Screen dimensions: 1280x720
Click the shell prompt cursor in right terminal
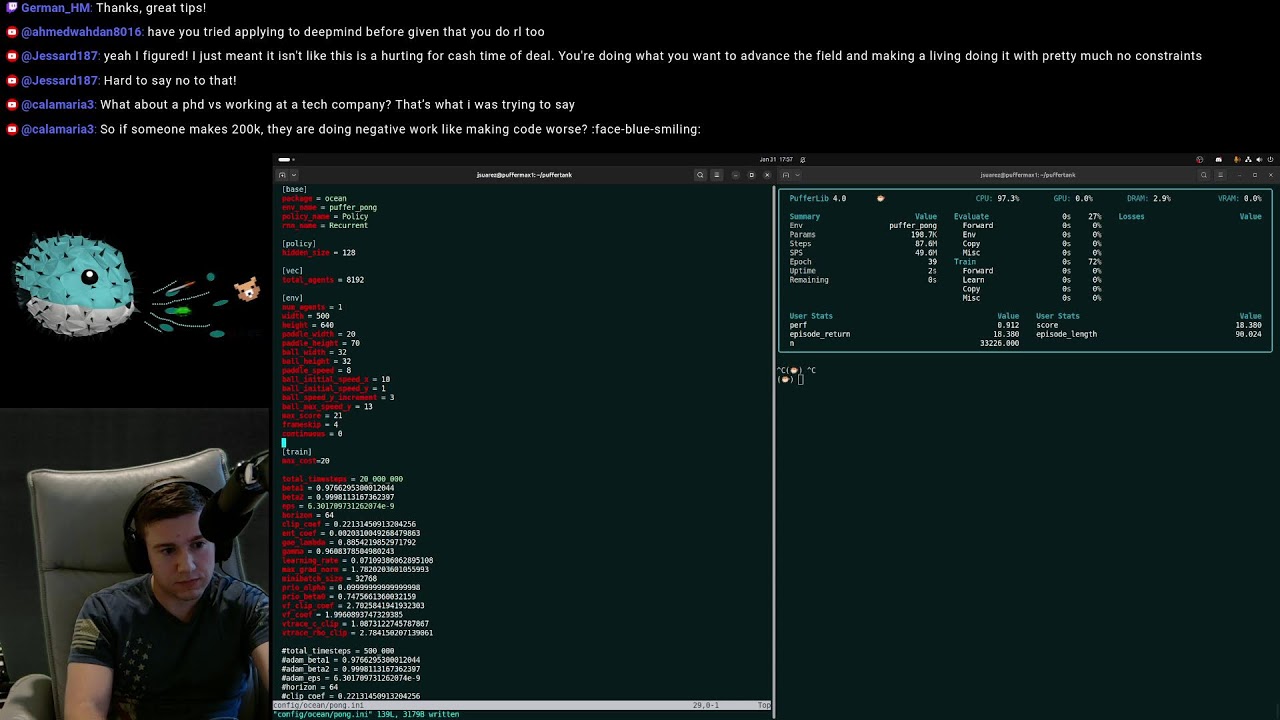(x=800, y=379)
